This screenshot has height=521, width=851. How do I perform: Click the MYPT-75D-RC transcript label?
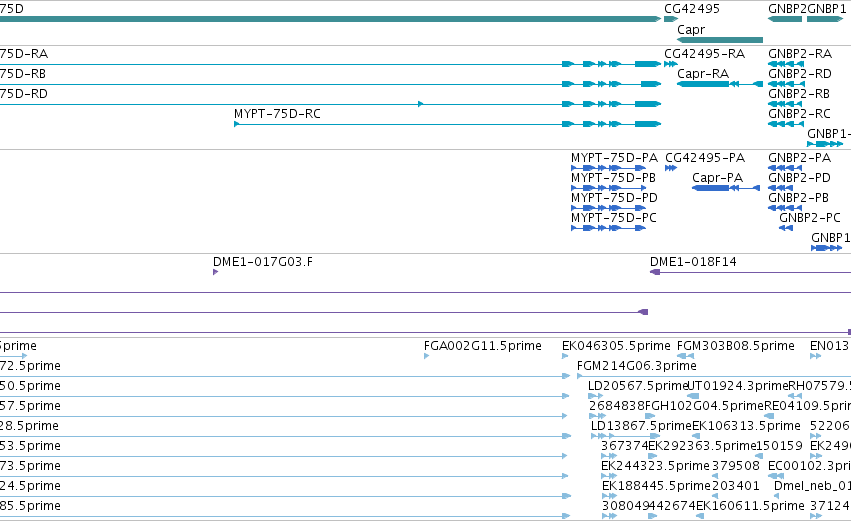tap(277, 114)
